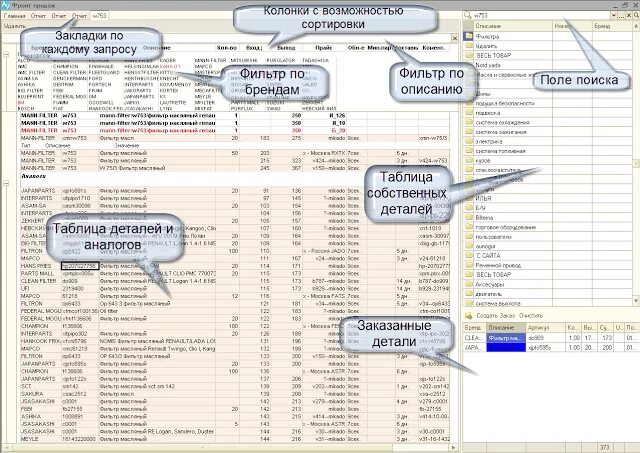This screenshot has width=640, height=453.
Task: Click the folder icon of the Фильтра row
Action: 469,36
